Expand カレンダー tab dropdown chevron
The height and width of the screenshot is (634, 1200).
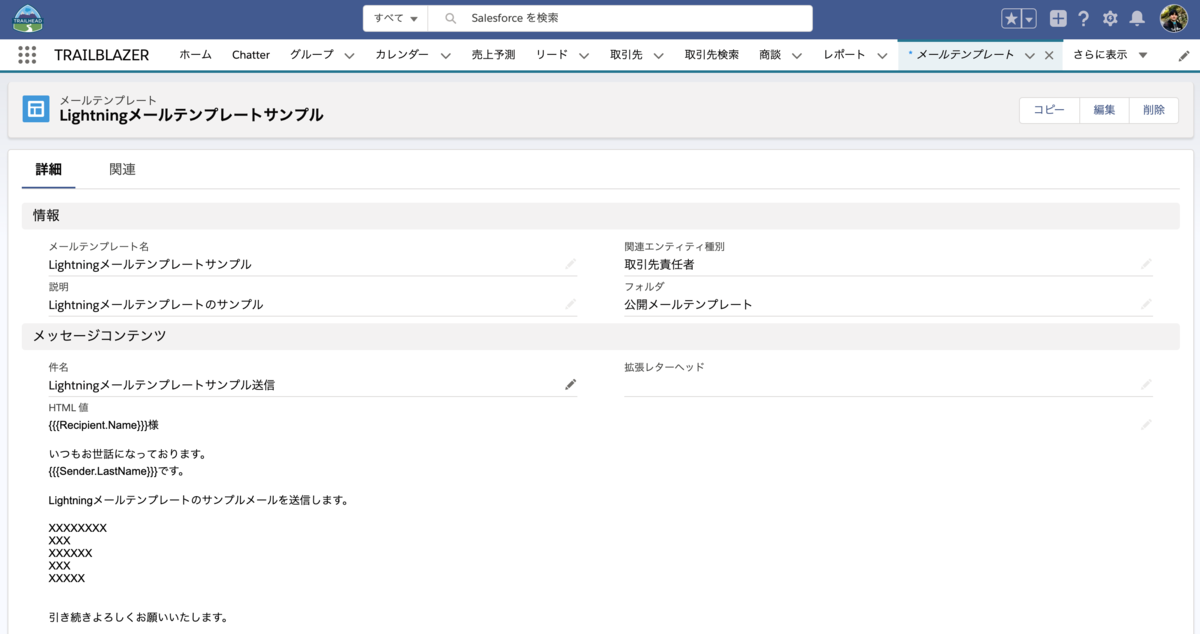(x=445, y=56)
